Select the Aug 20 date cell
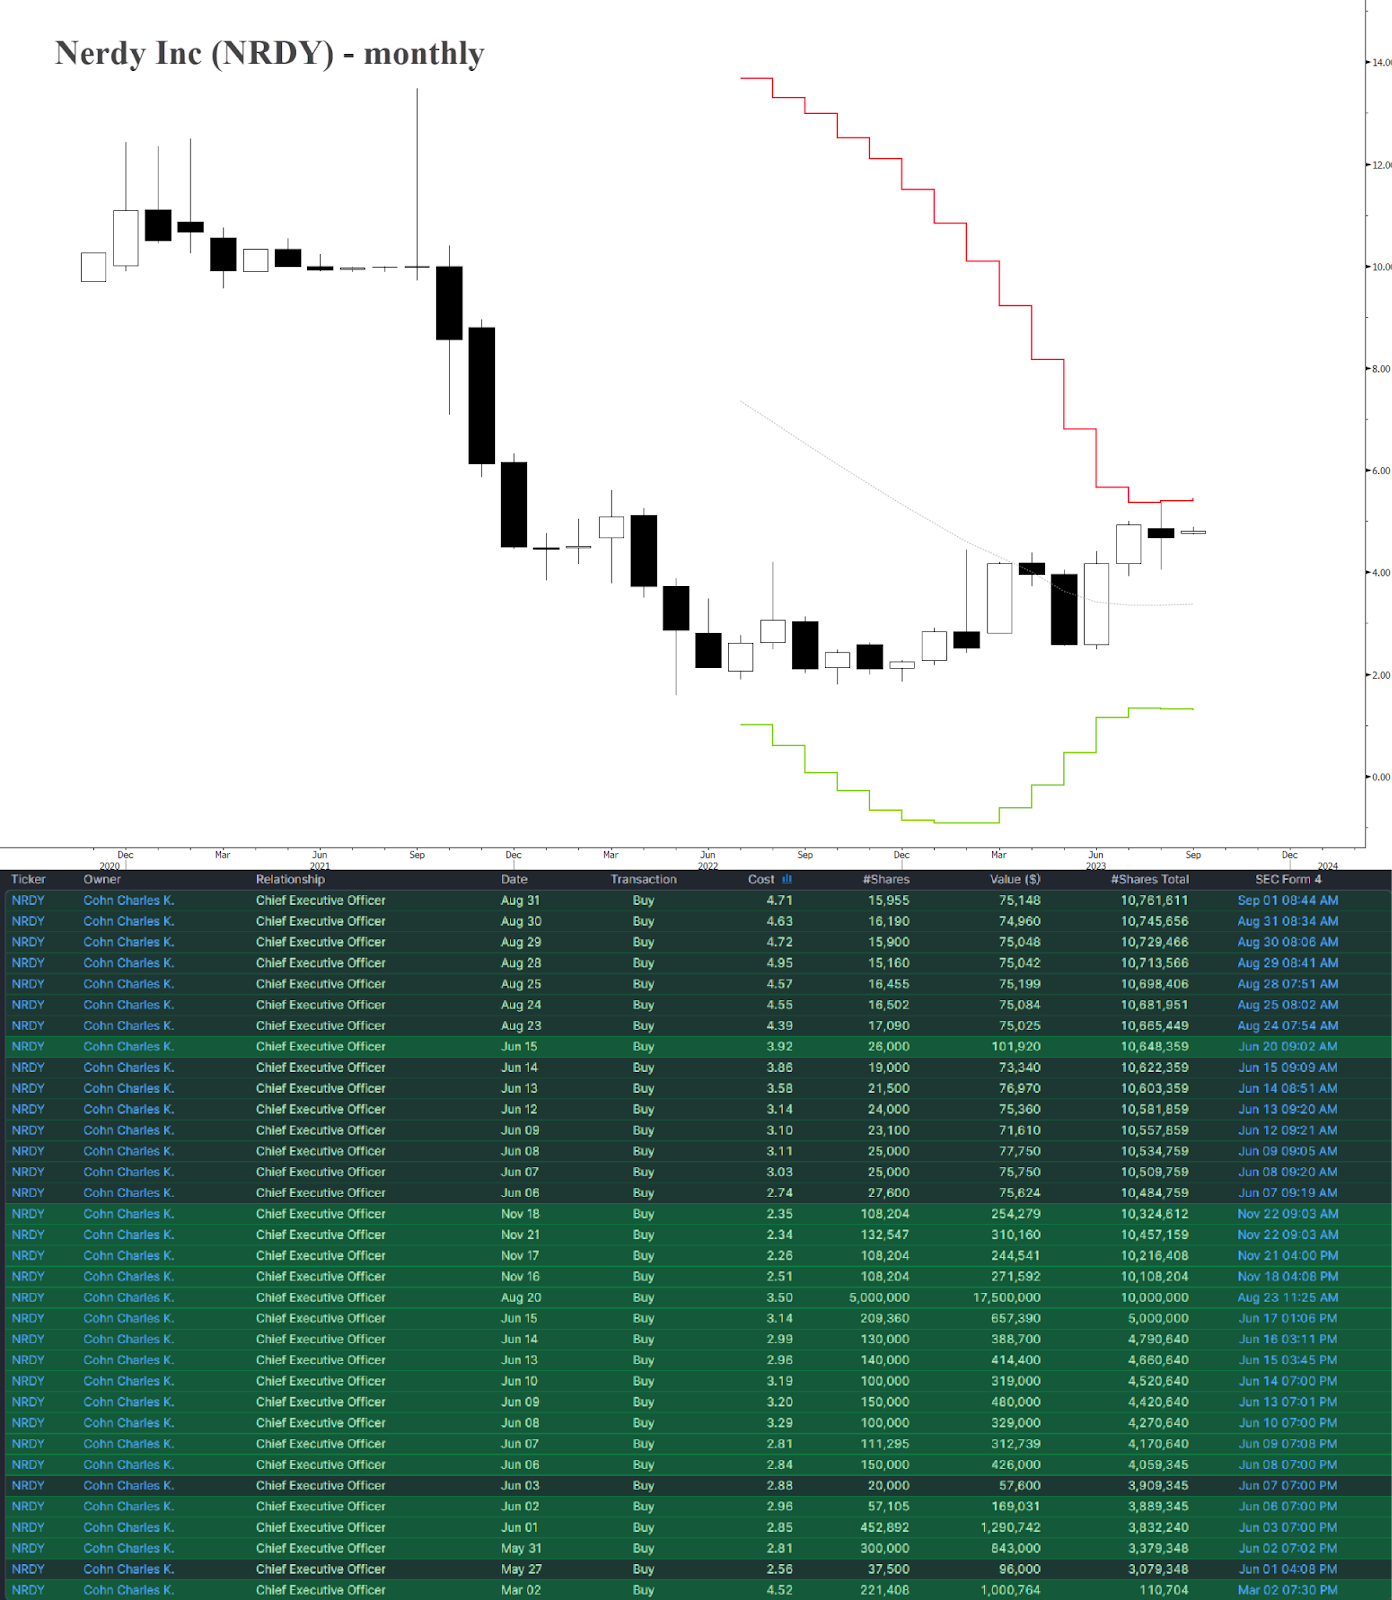This screenshot has width=1392, height=1600. point(521,1298)
